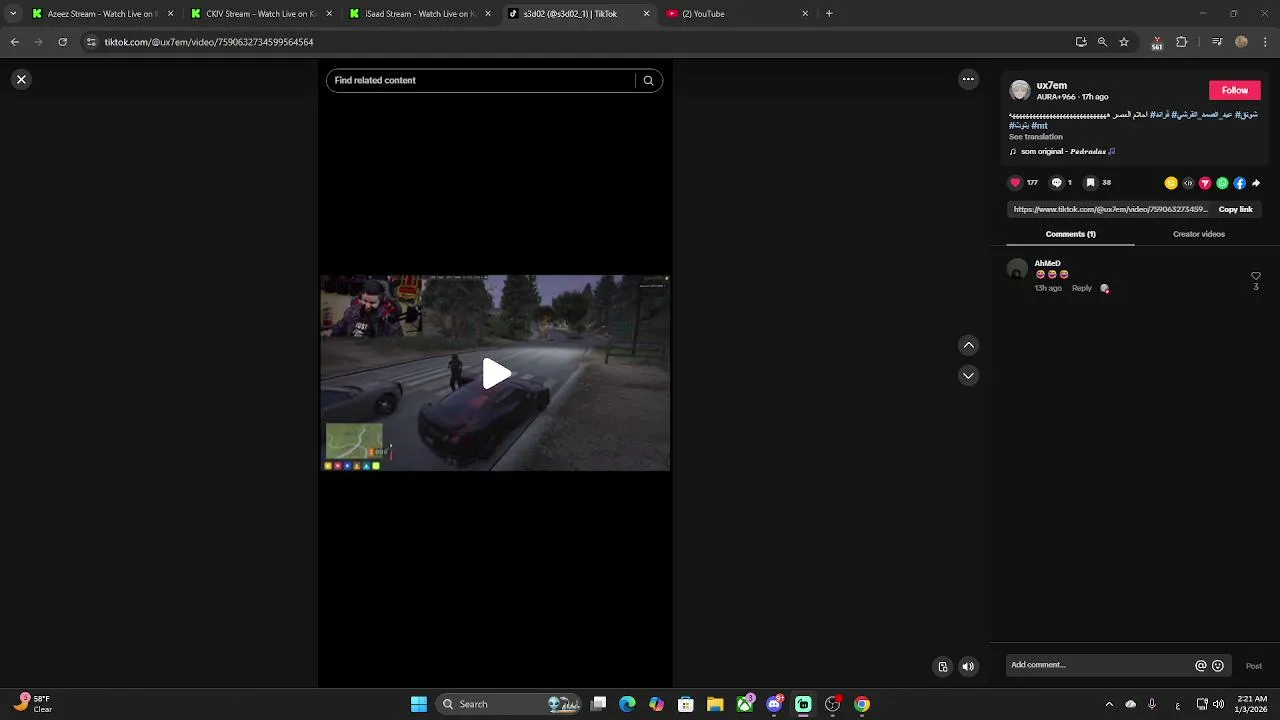Viewport: 1280px width, 720px height.
Task: Click the taskbar Search box
Action: tap(509, 704)
